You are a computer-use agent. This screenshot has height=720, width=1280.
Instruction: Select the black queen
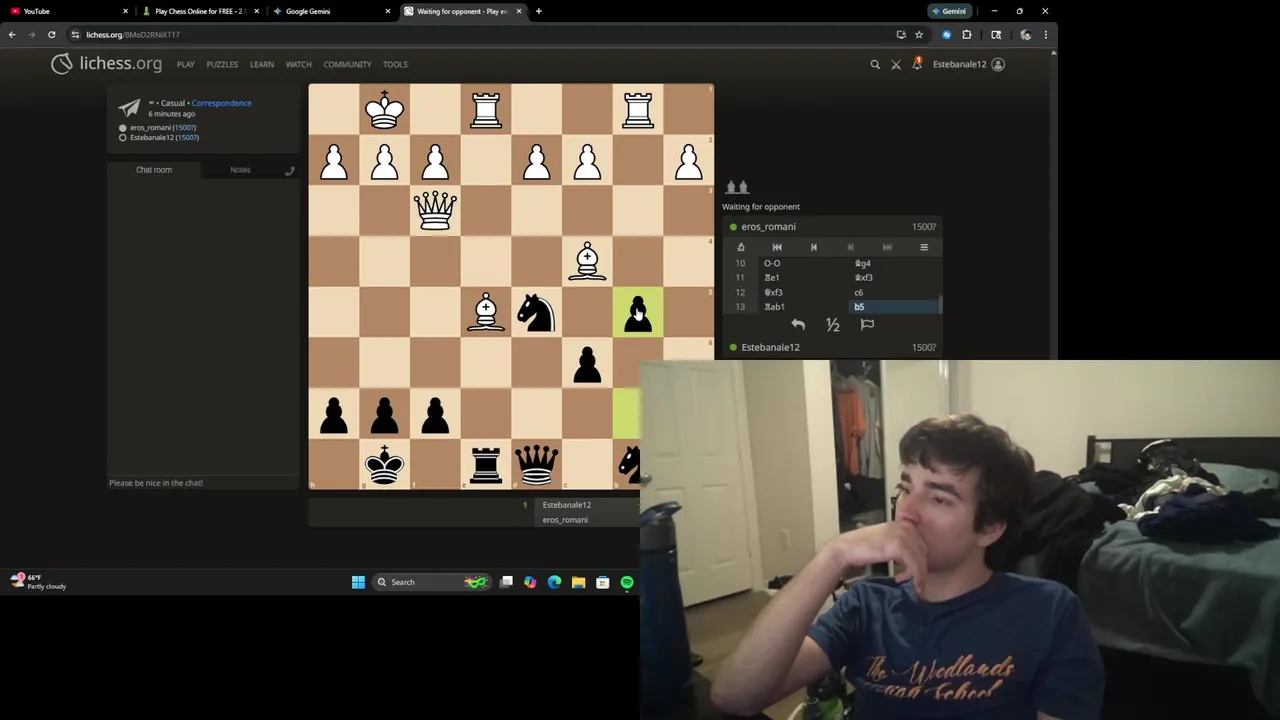point(536,464)
